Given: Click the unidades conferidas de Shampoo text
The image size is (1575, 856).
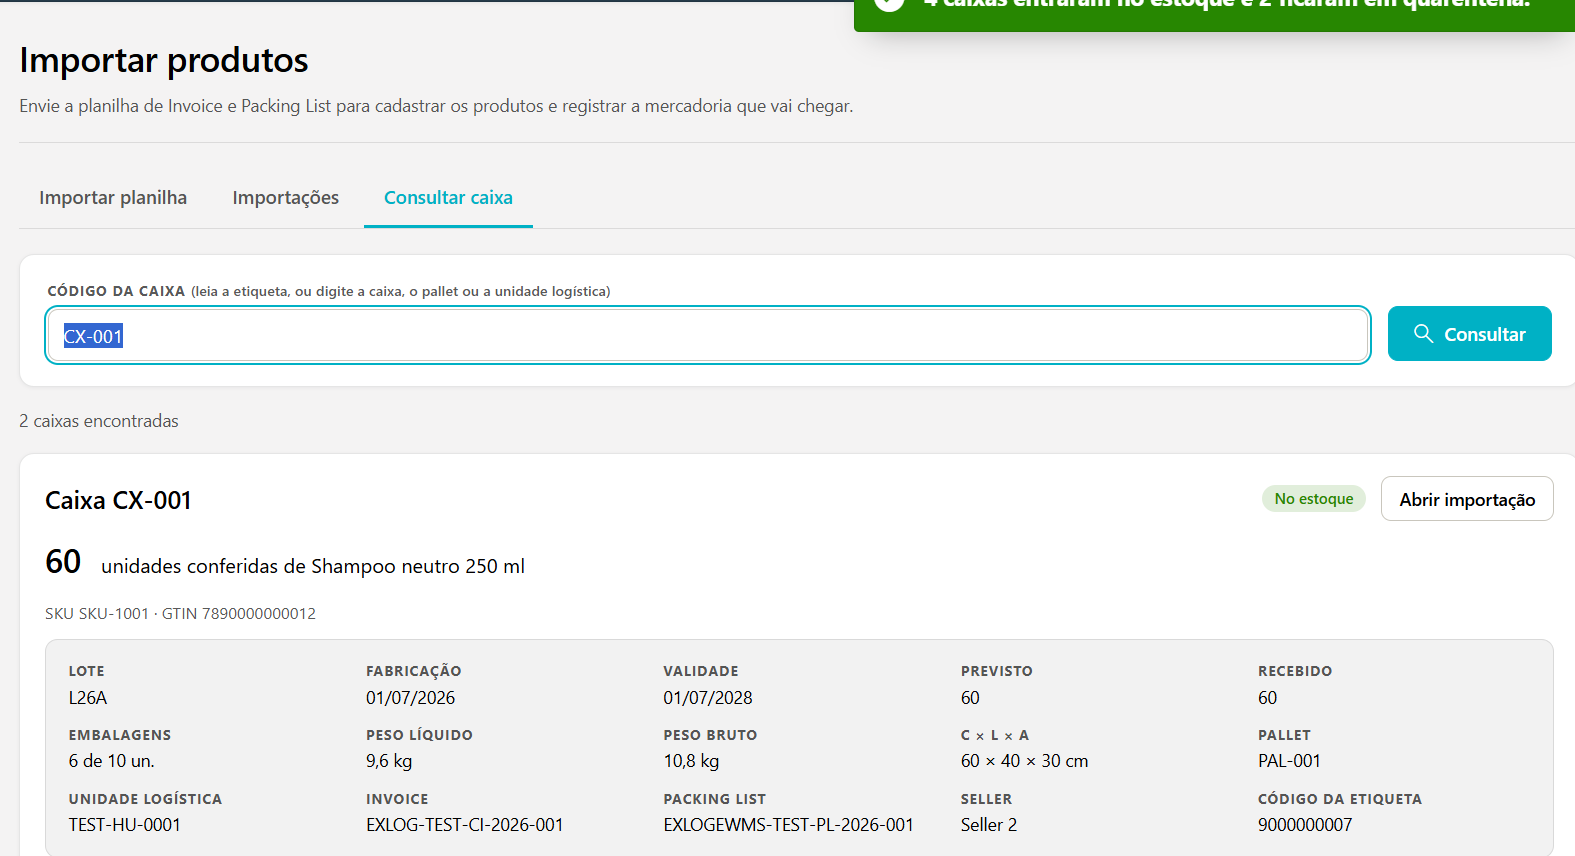Looking at the screenshot, I should (313, 566).
